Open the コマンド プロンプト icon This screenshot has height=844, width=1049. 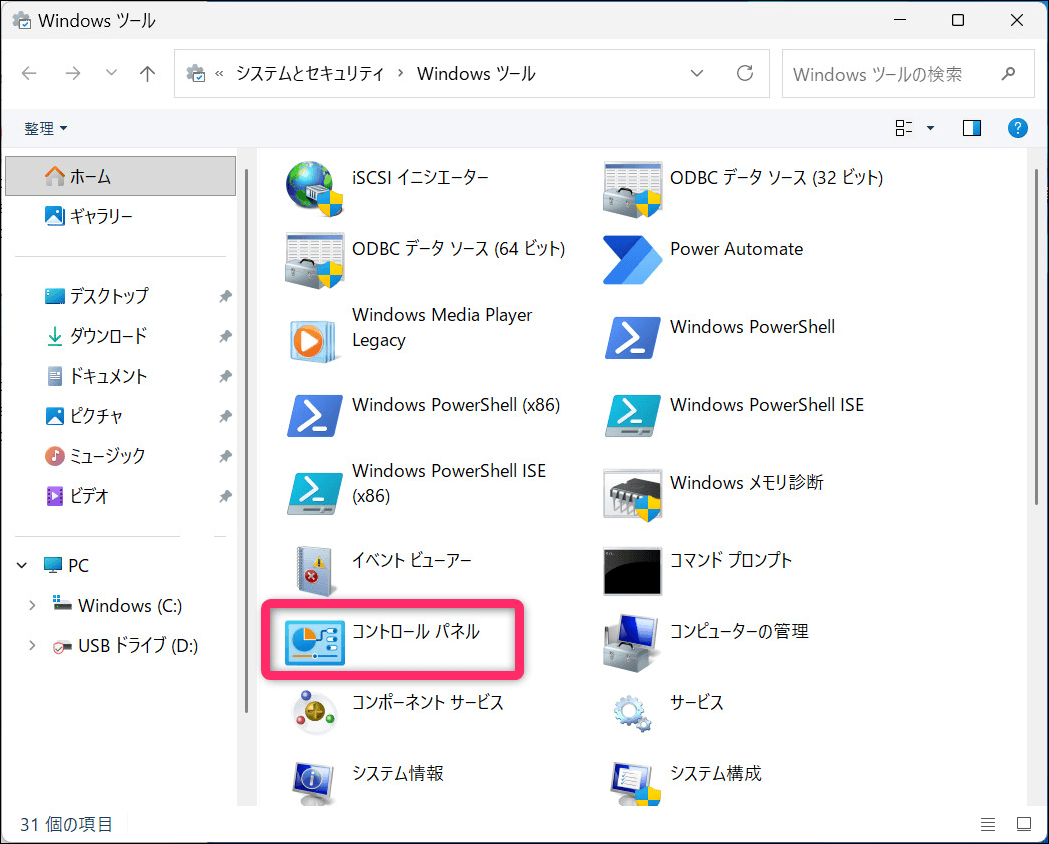632,570
